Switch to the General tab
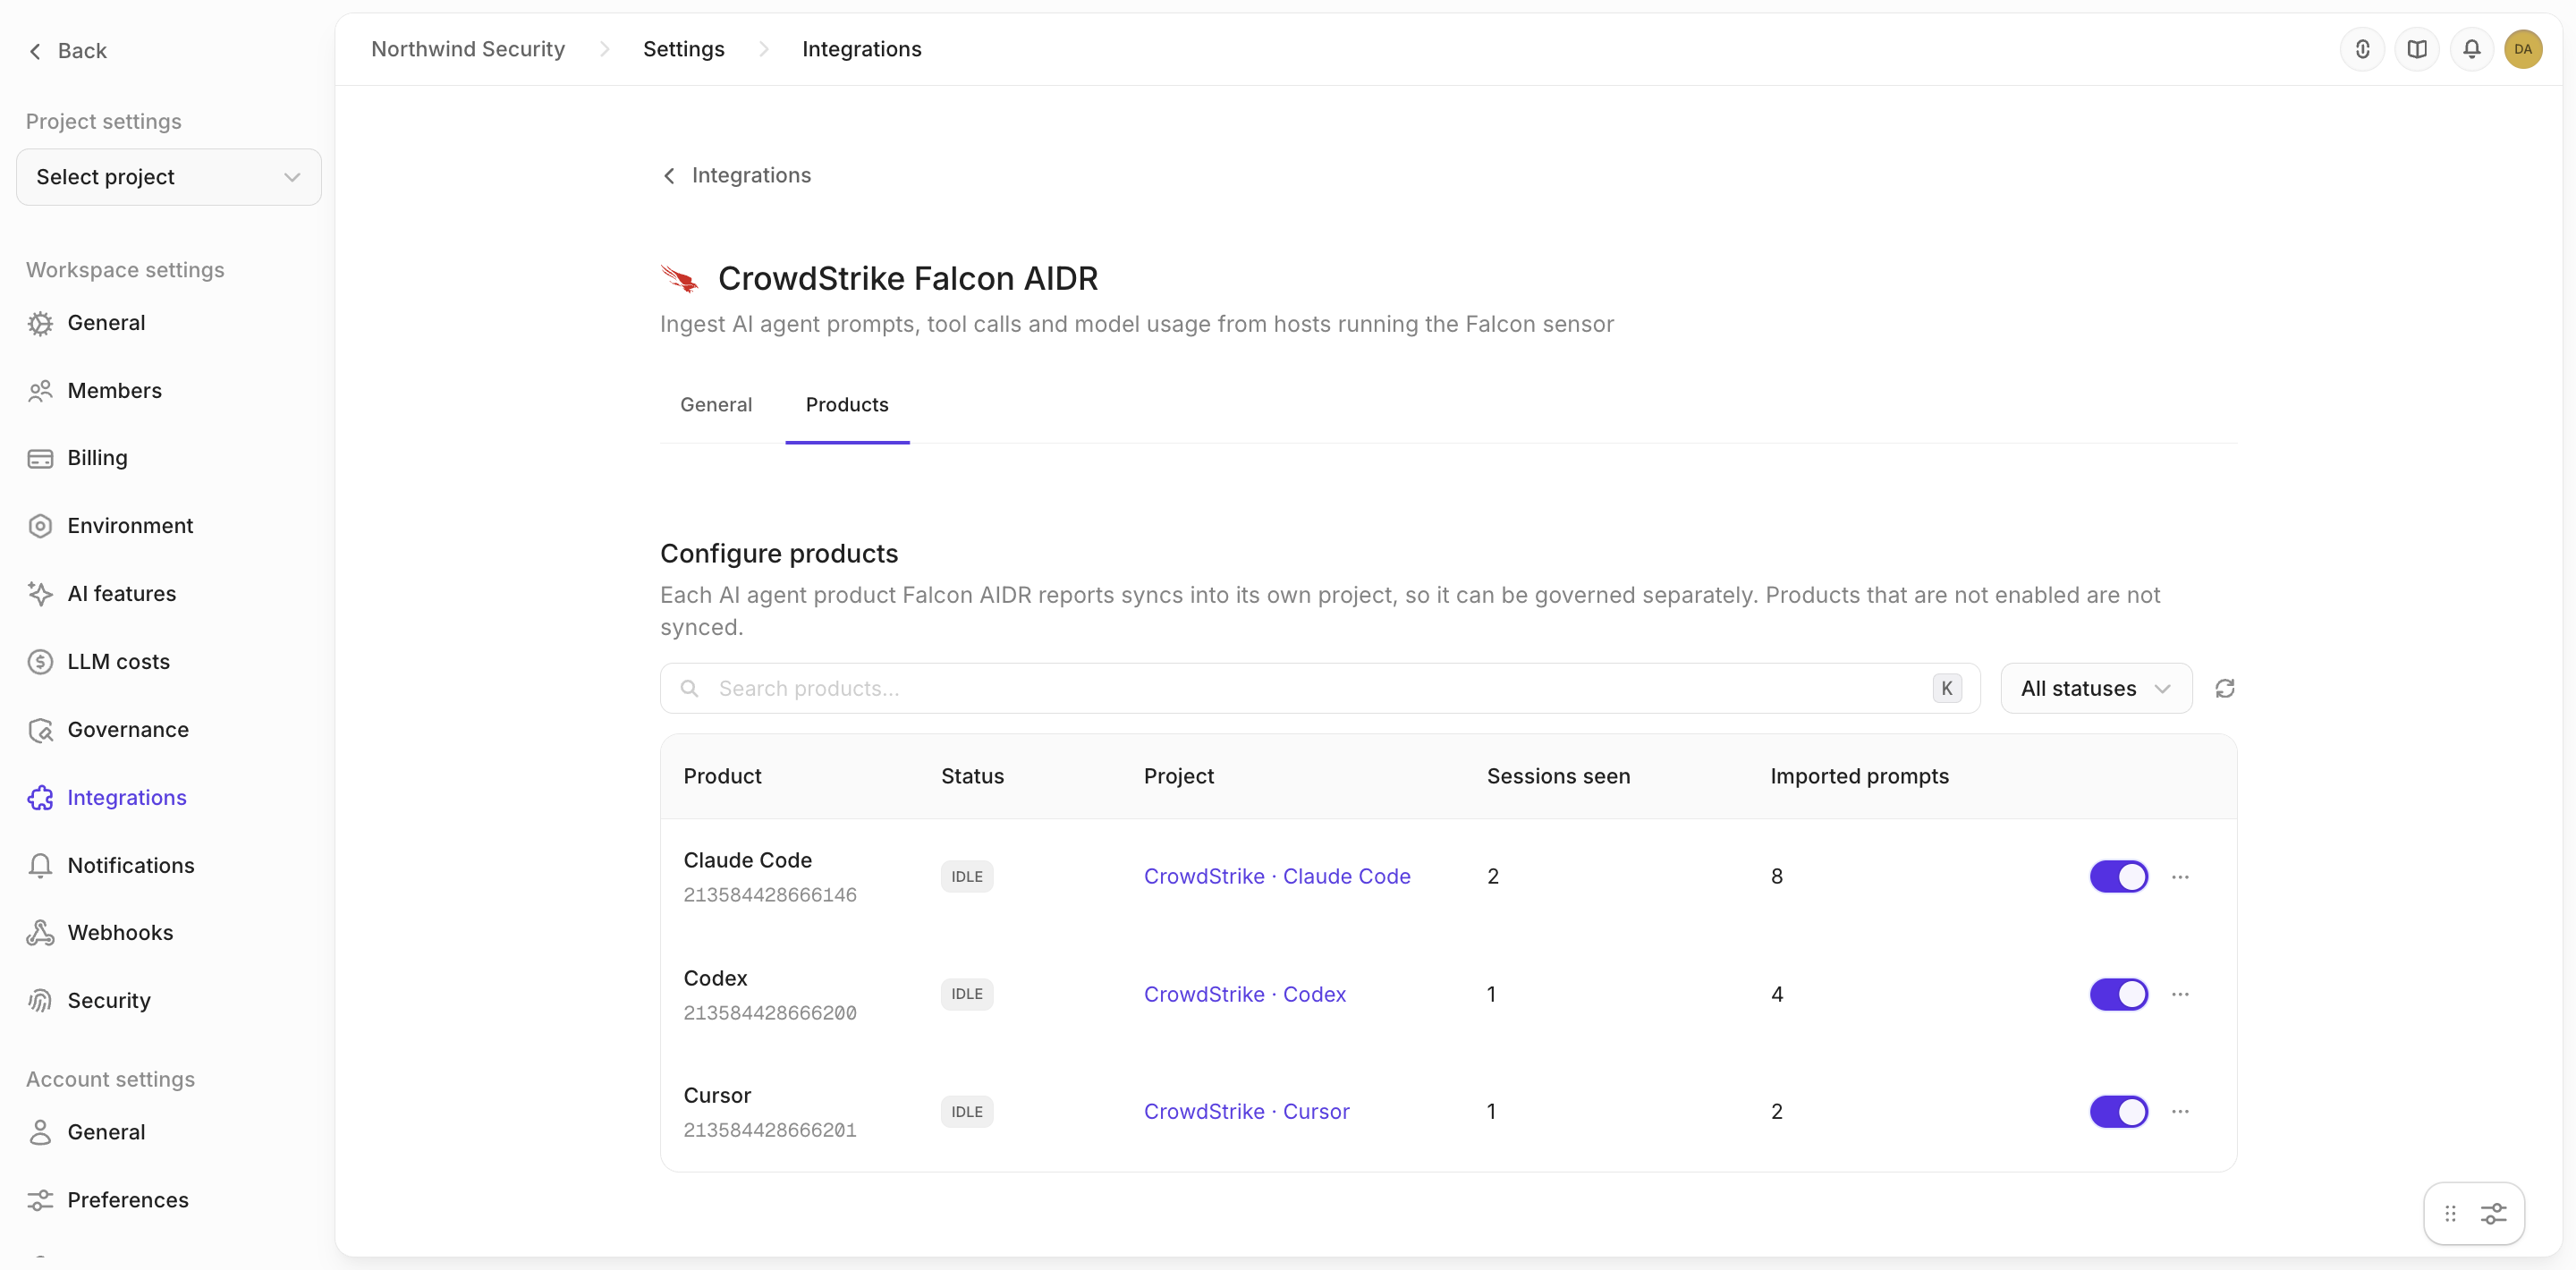The height and width of the screenshot is (1270, 2576). (x=716, y=405)
